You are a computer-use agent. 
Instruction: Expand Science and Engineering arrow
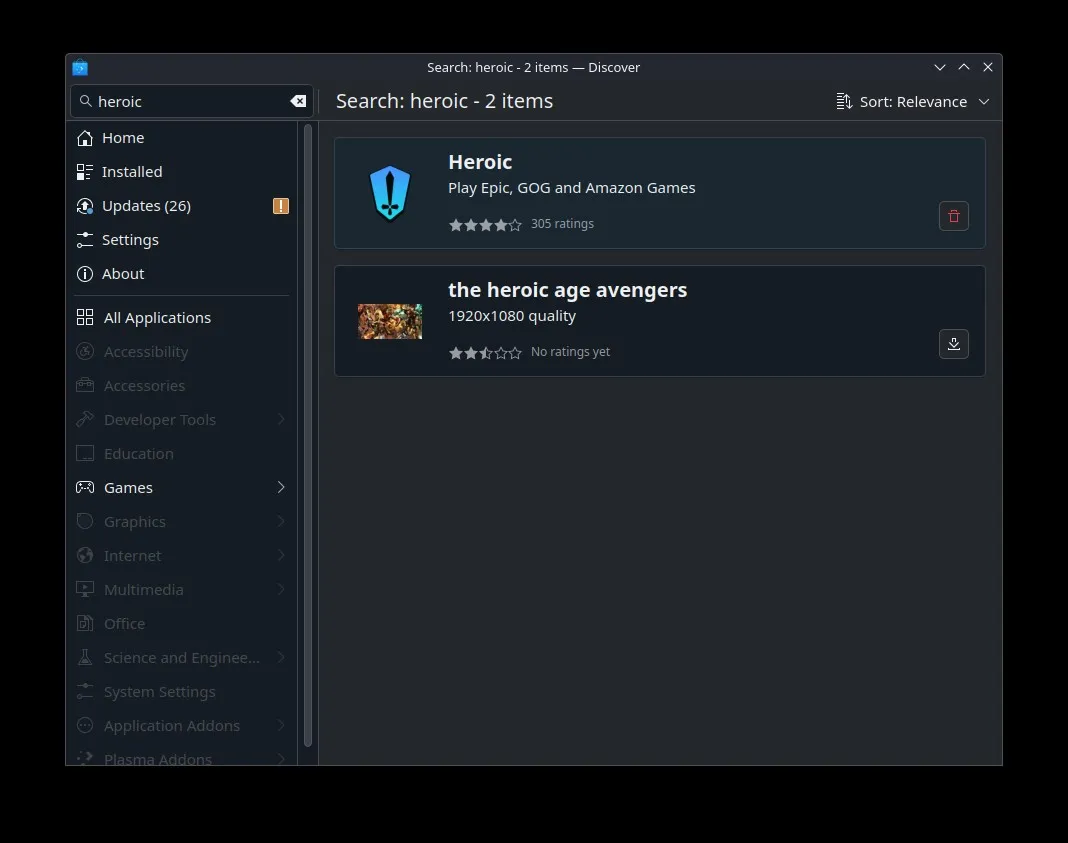[281, 658]
